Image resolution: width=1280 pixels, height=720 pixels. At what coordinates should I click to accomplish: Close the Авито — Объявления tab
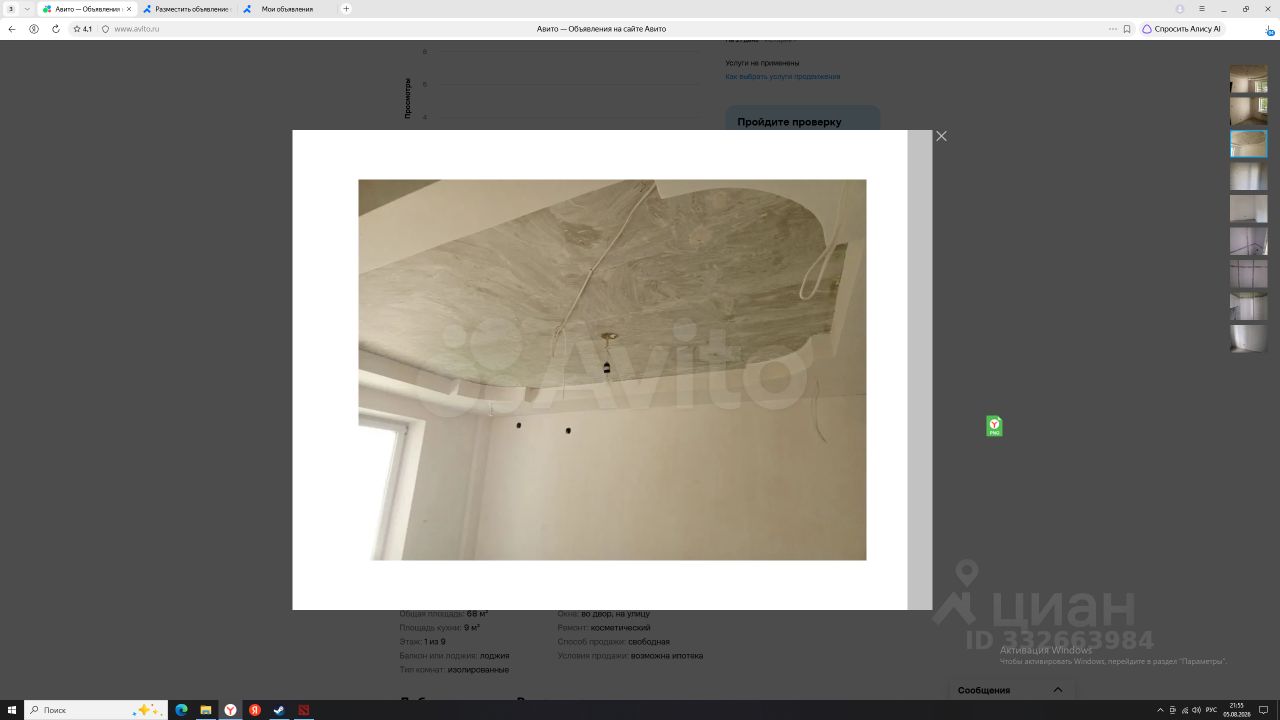pos(129,9)
